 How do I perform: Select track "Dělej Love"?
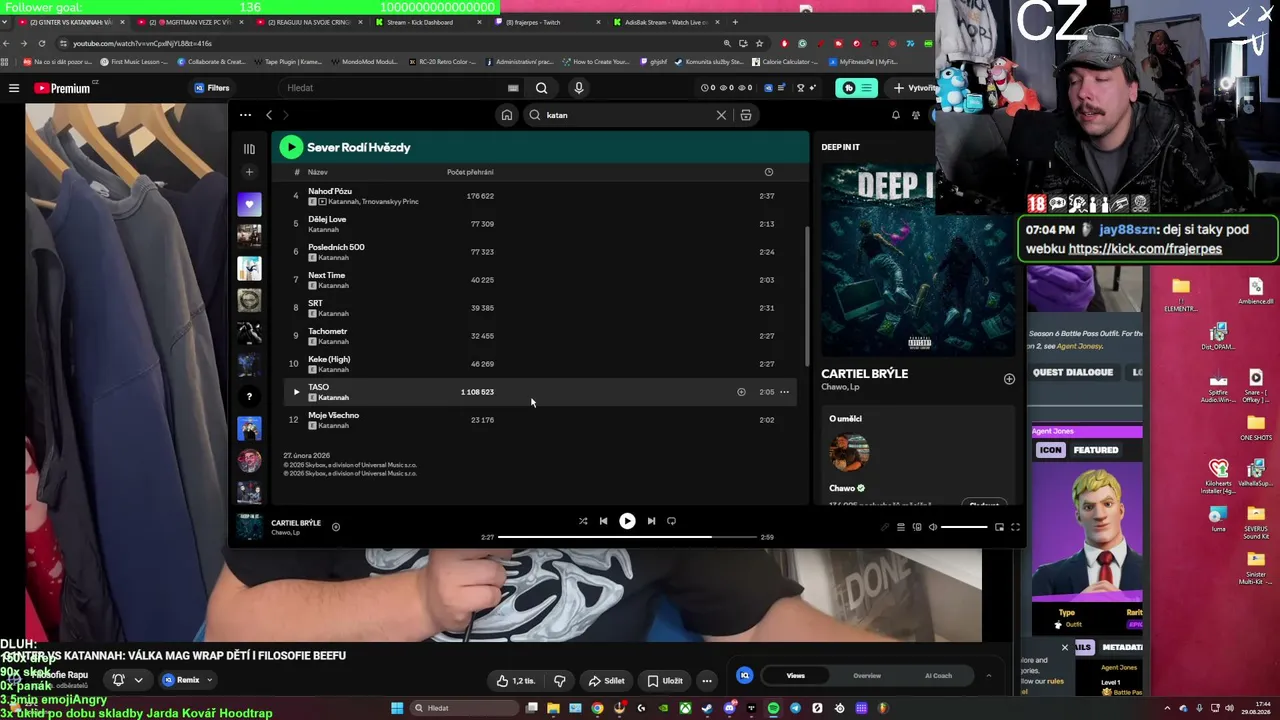[327, 219]
